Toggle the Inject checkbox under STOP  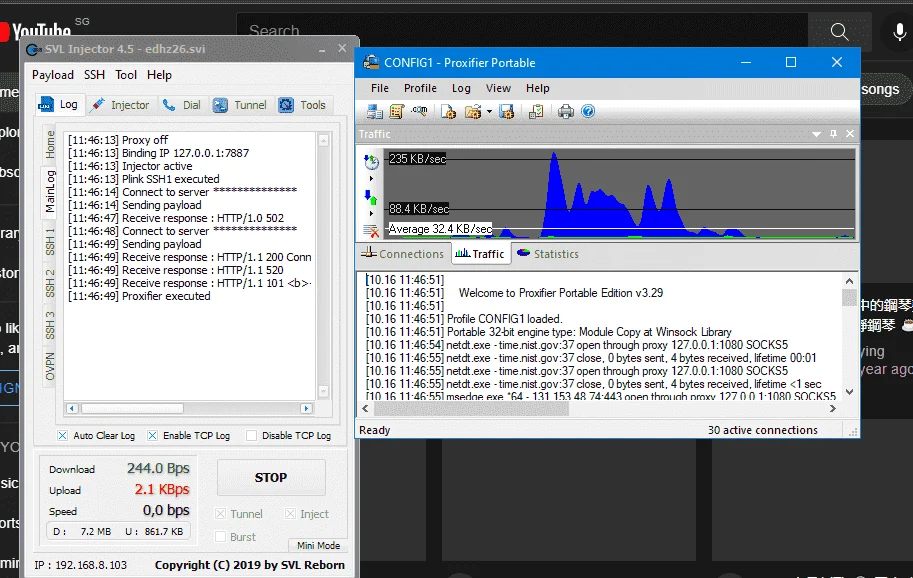pyautogui.click(x=290, y=513)
